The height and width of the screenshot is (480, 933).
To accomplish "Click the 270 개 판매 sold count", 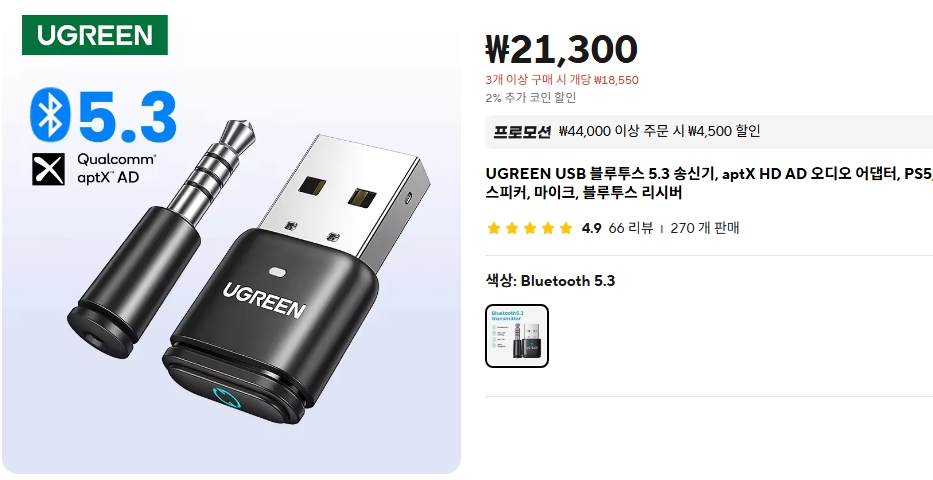I will 705,228.
